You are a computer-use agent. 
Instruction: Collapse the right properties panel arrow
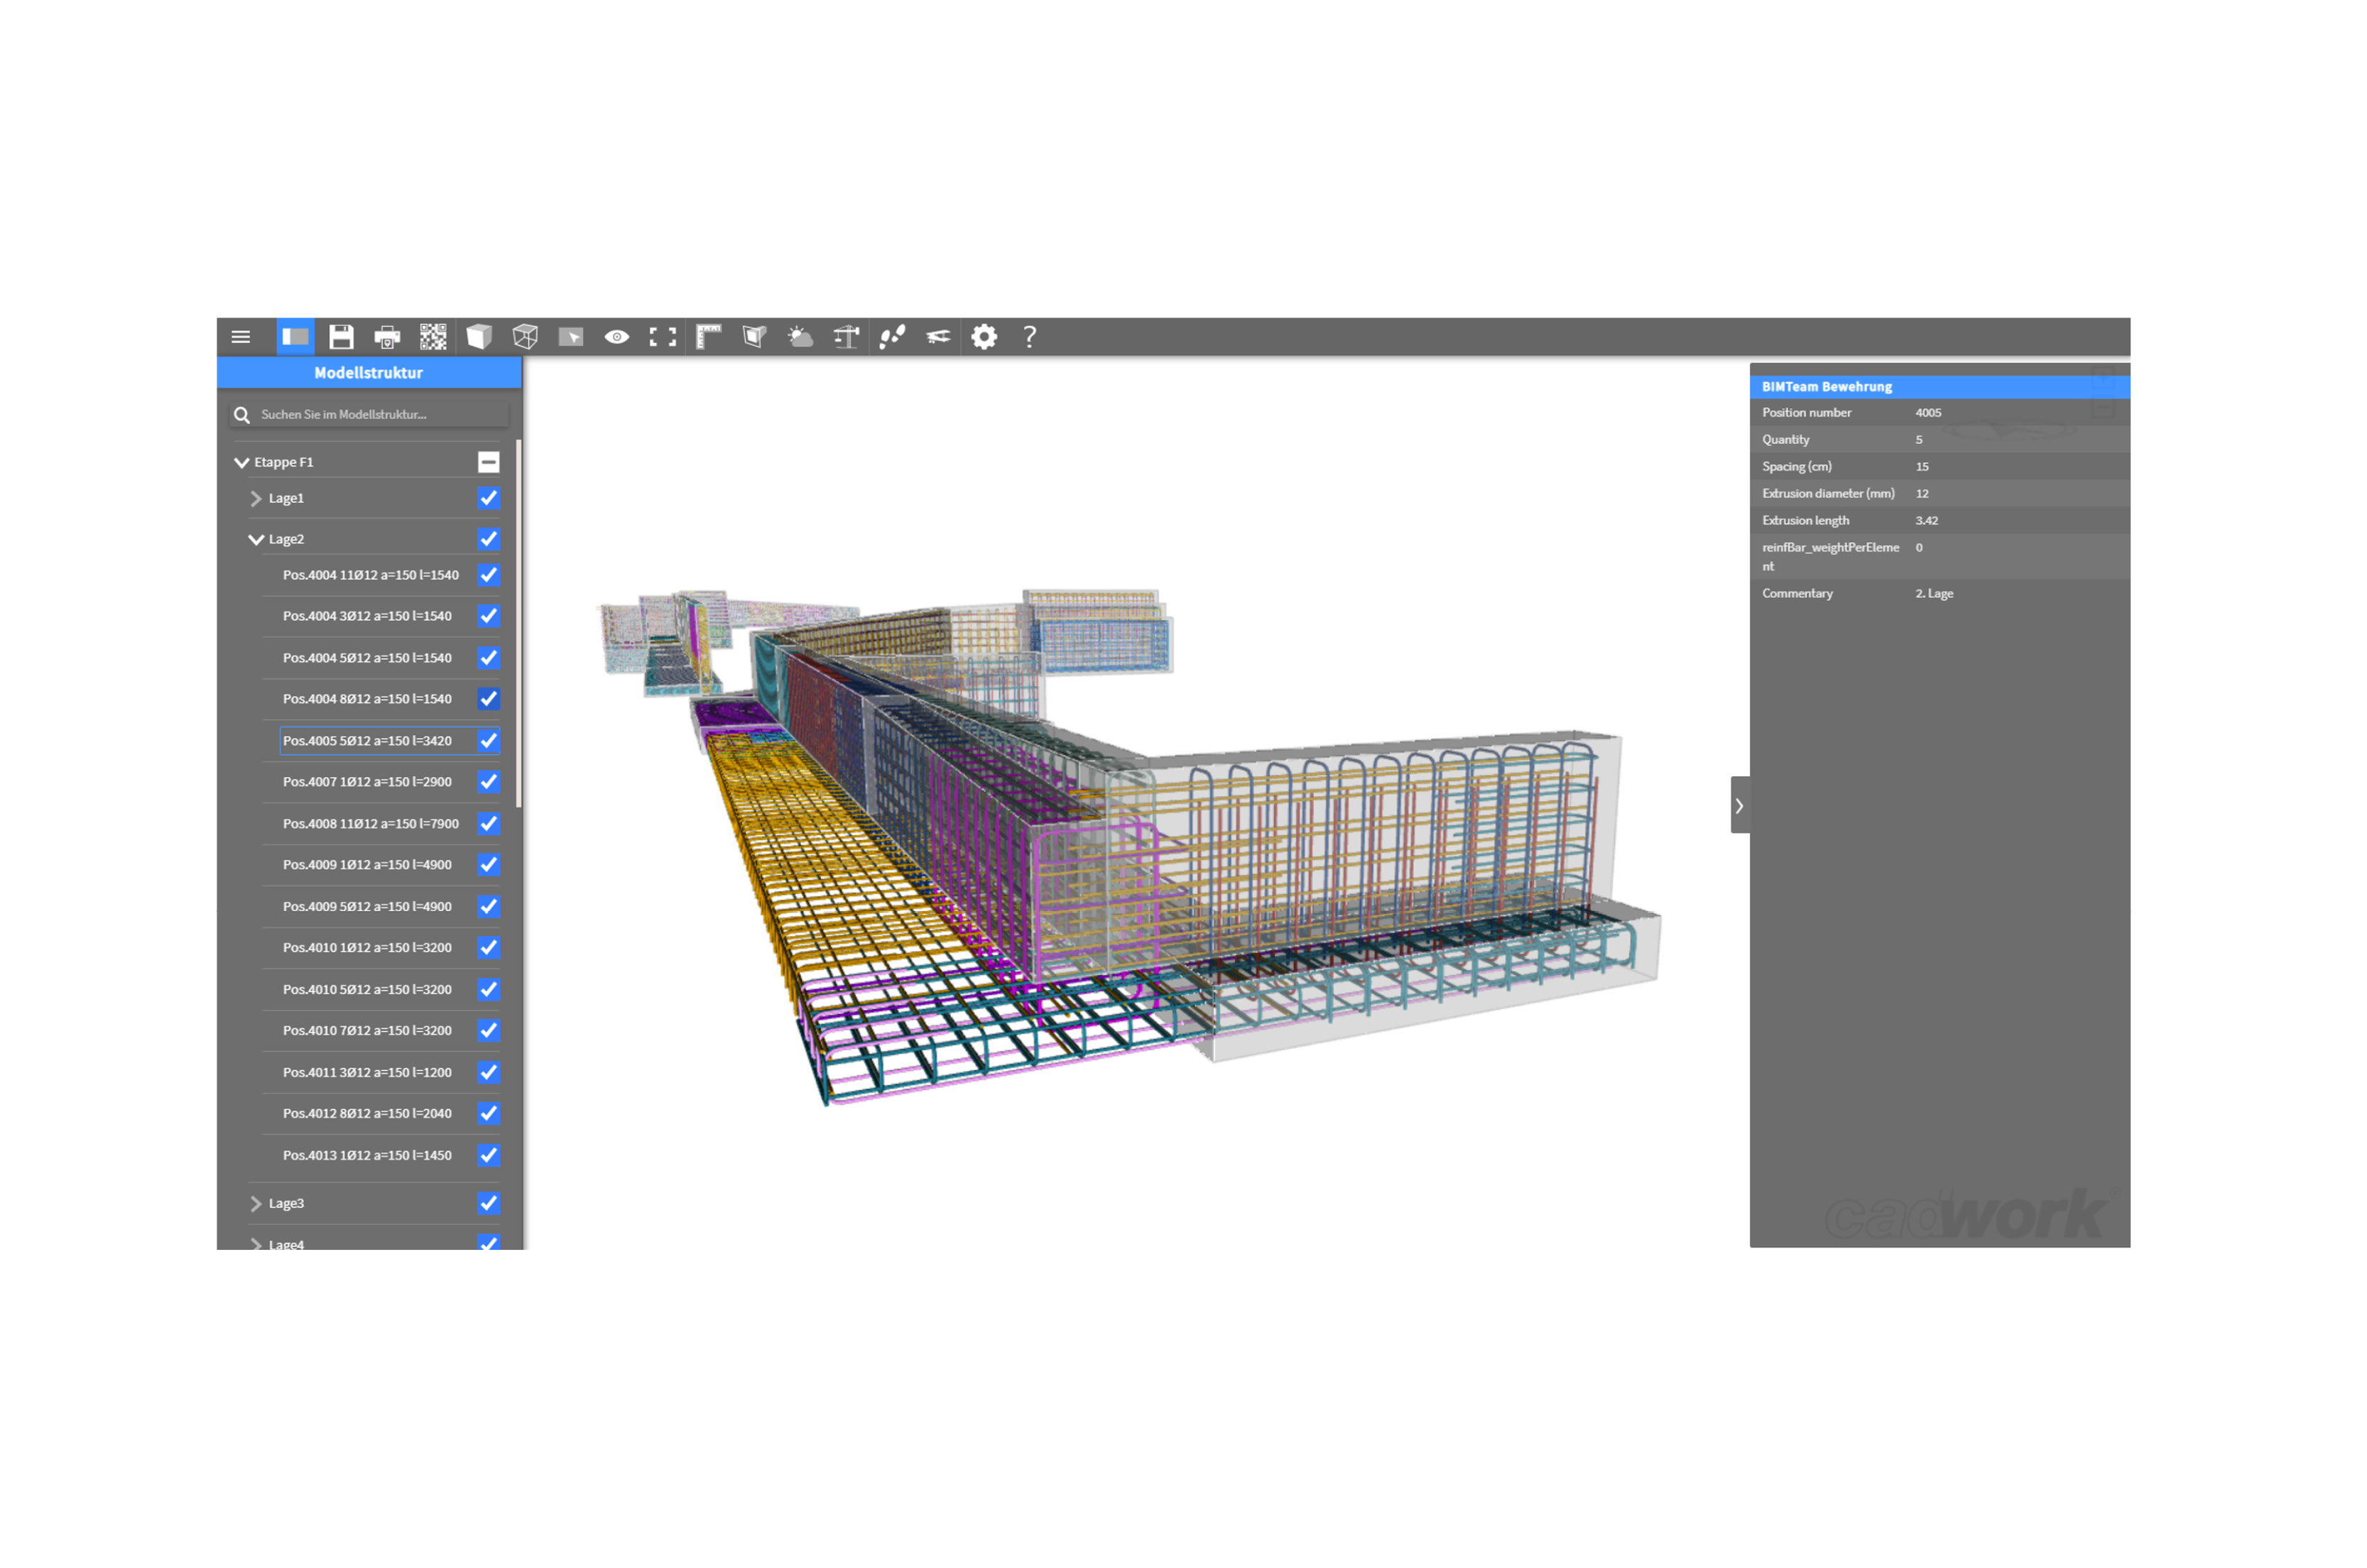tap(1739, 806)
